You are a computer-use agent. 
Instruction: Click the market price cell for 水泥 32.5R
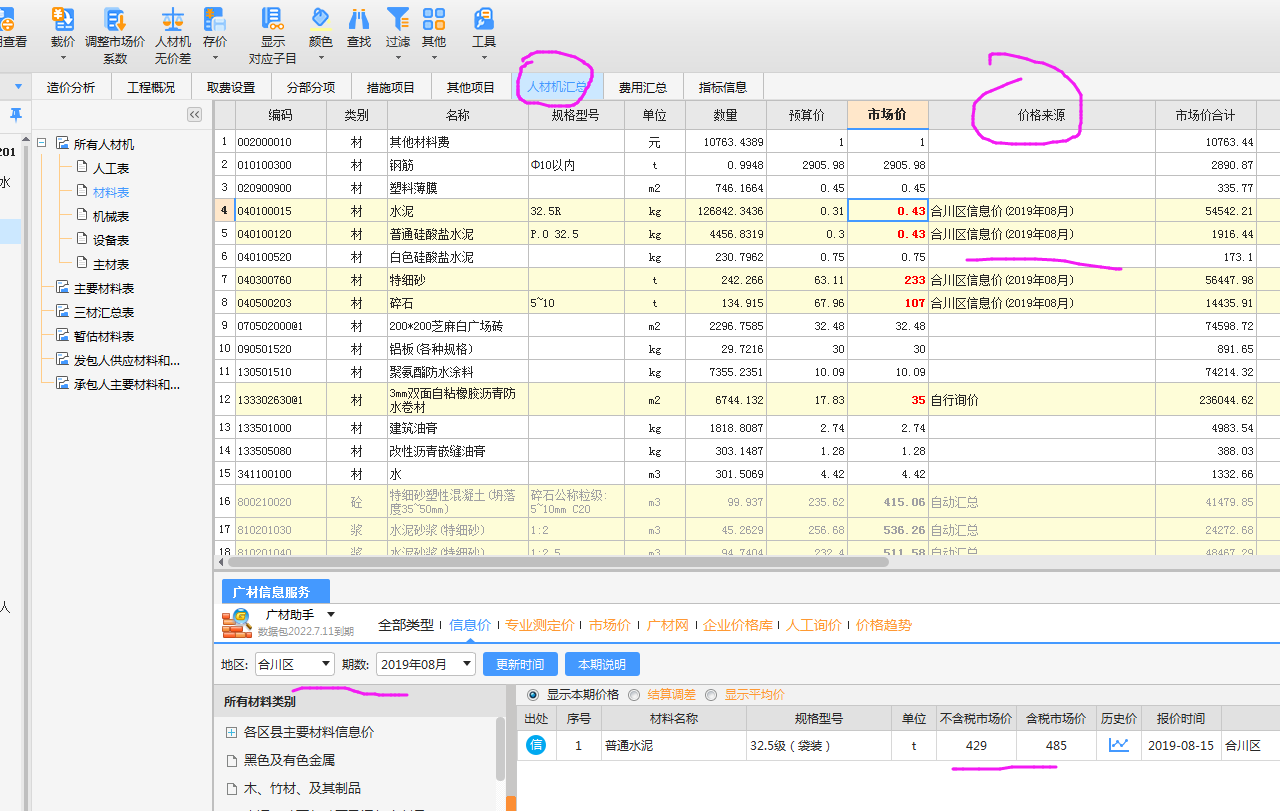click(x=888, y=210)
